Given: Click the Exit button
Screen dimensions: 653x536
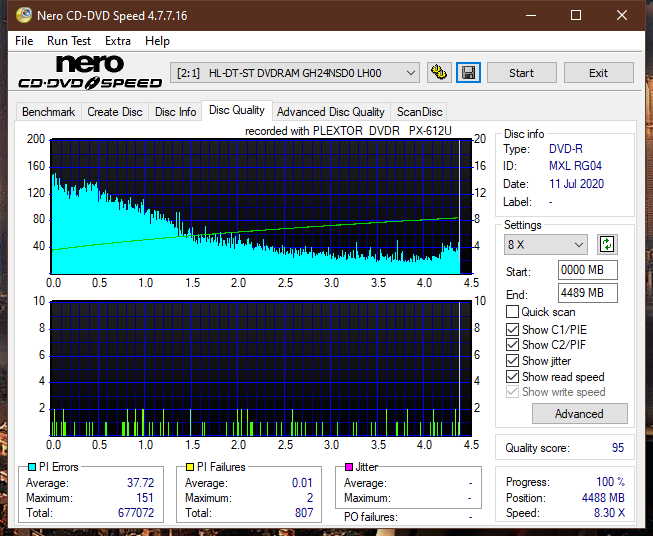Looking at the screenshot, I should coord(598,73).
